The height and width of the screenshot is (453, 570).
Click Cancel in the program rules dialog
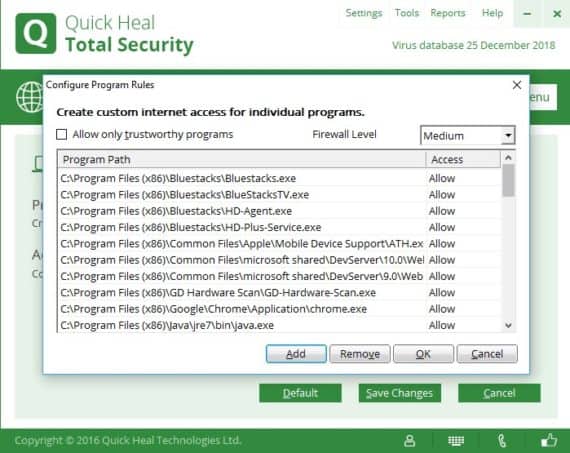pyautogui.click(x=487, y=354)
